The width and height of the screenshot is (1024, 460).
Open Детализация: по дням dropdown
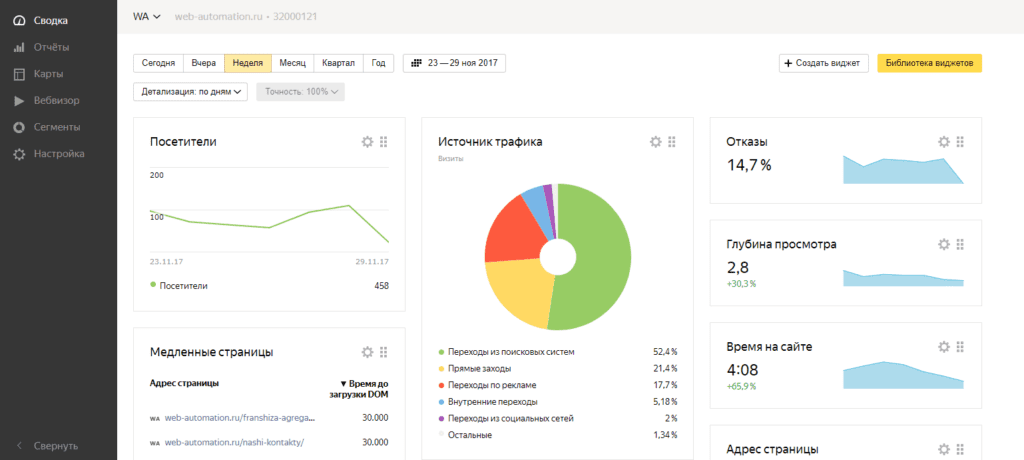190,92
